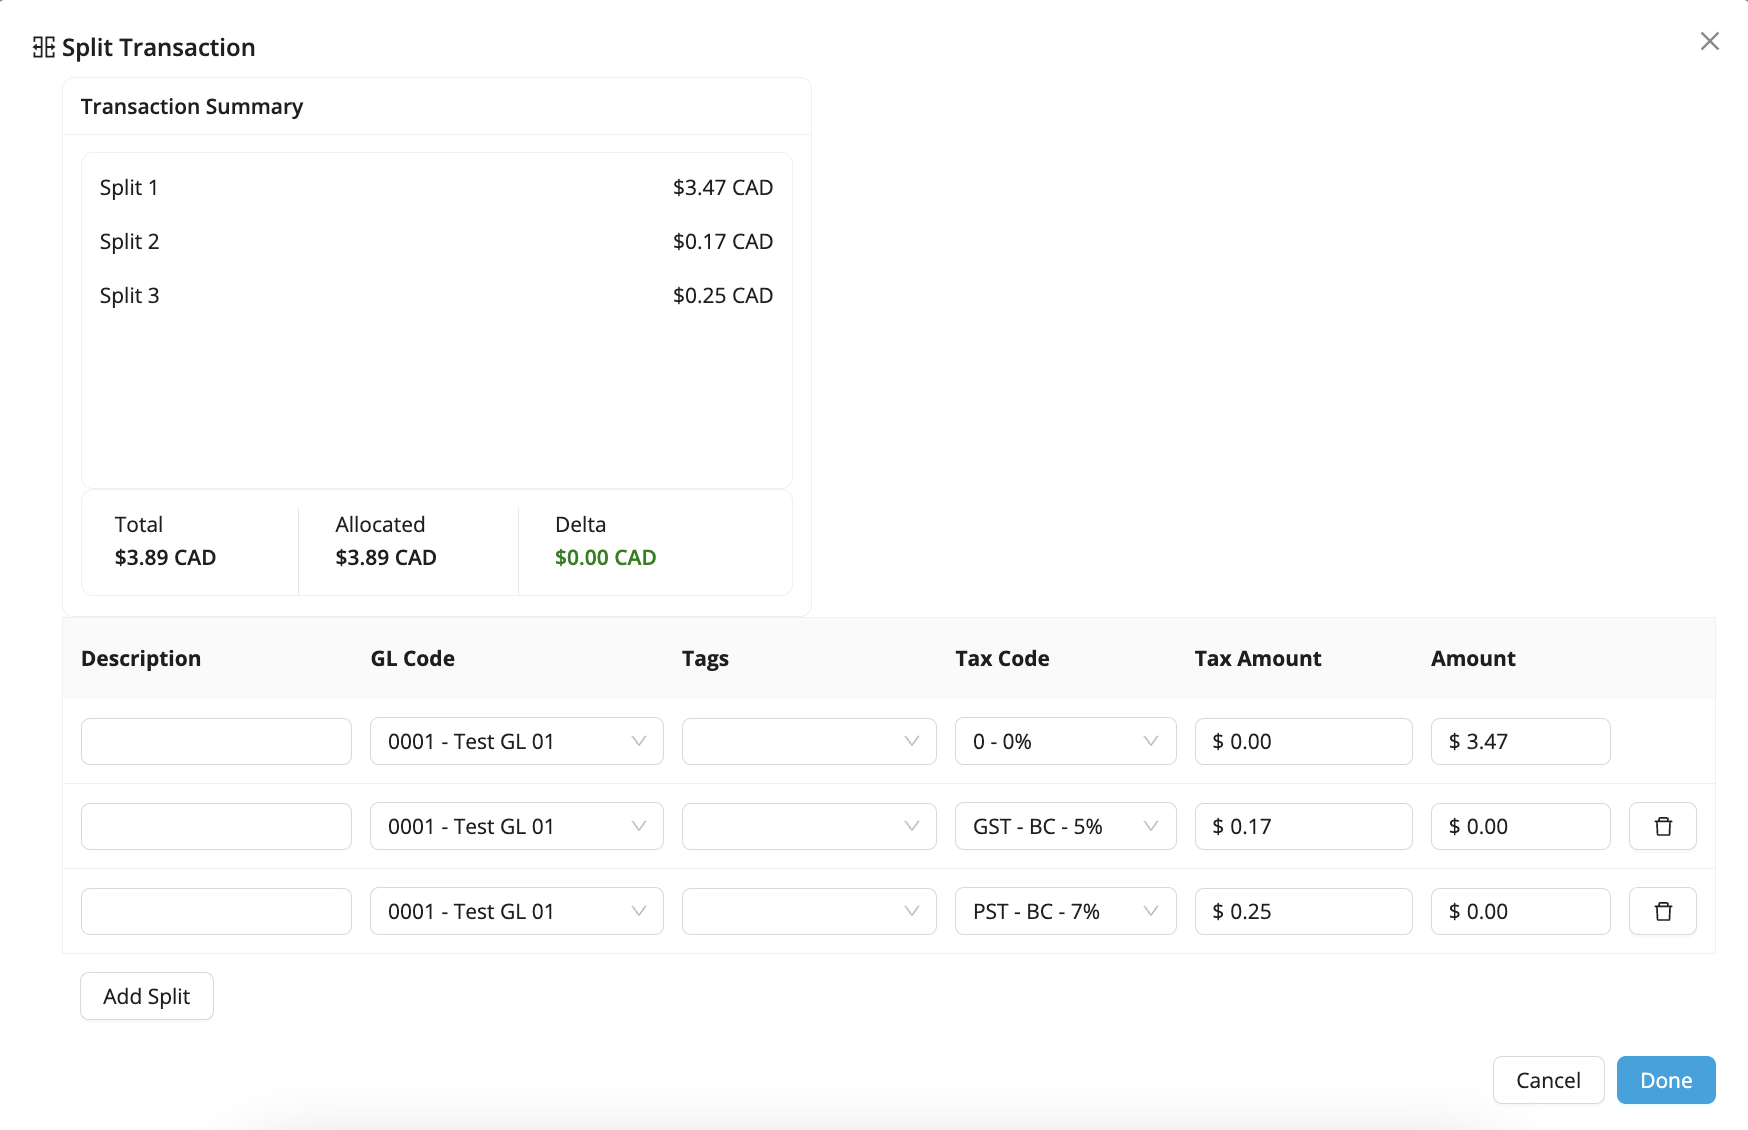Viewport: 1748px width, 1130px height.
Task: Expand Tags dropdown in first split row
Action: pyautogui.click(x=809, y=741)
